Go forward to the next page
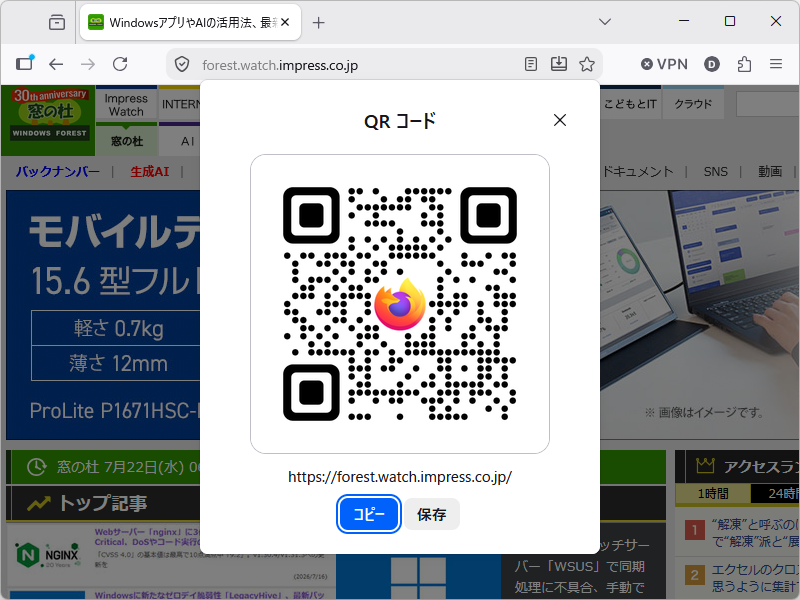Viewport: 800px width, 600px height. pos(88,64)
